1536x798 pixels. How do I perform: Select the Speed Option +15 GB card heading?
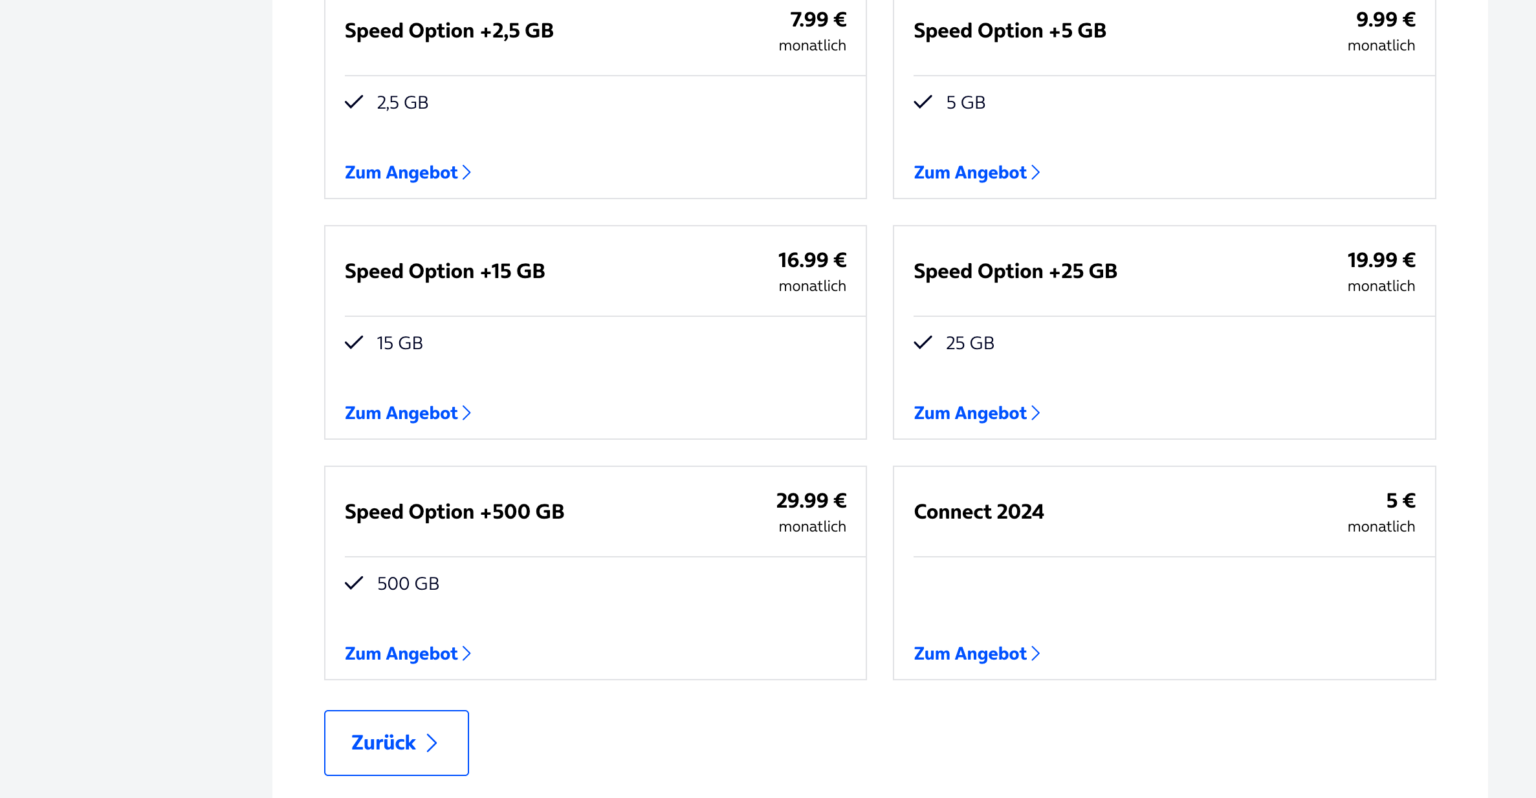pyautogui.click(x=444, y=271)
